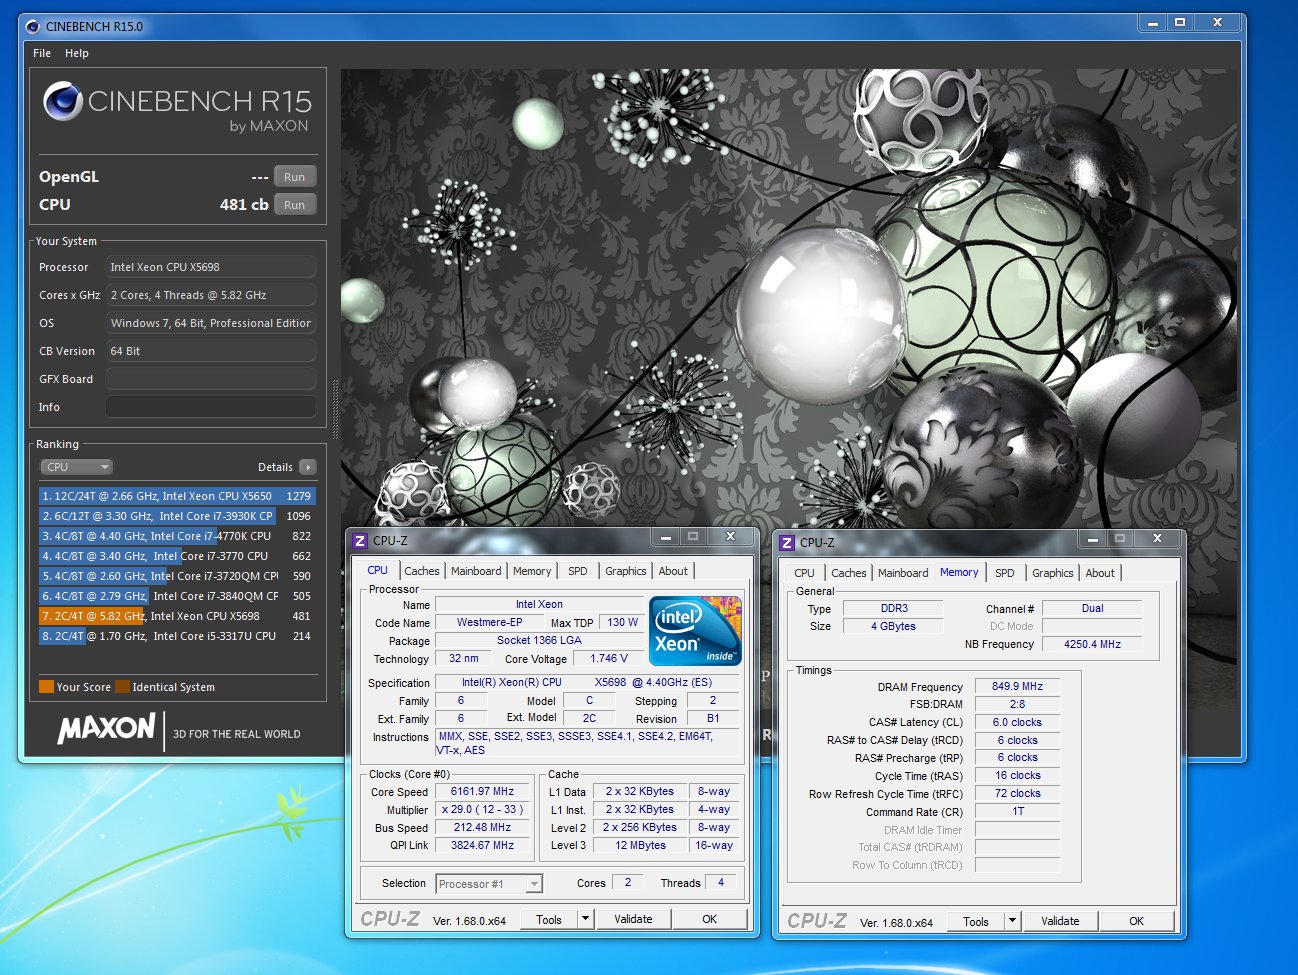This screenshot has width=1298, height=975.
Task: Click the Info text field
Action: tap(211, 407)
